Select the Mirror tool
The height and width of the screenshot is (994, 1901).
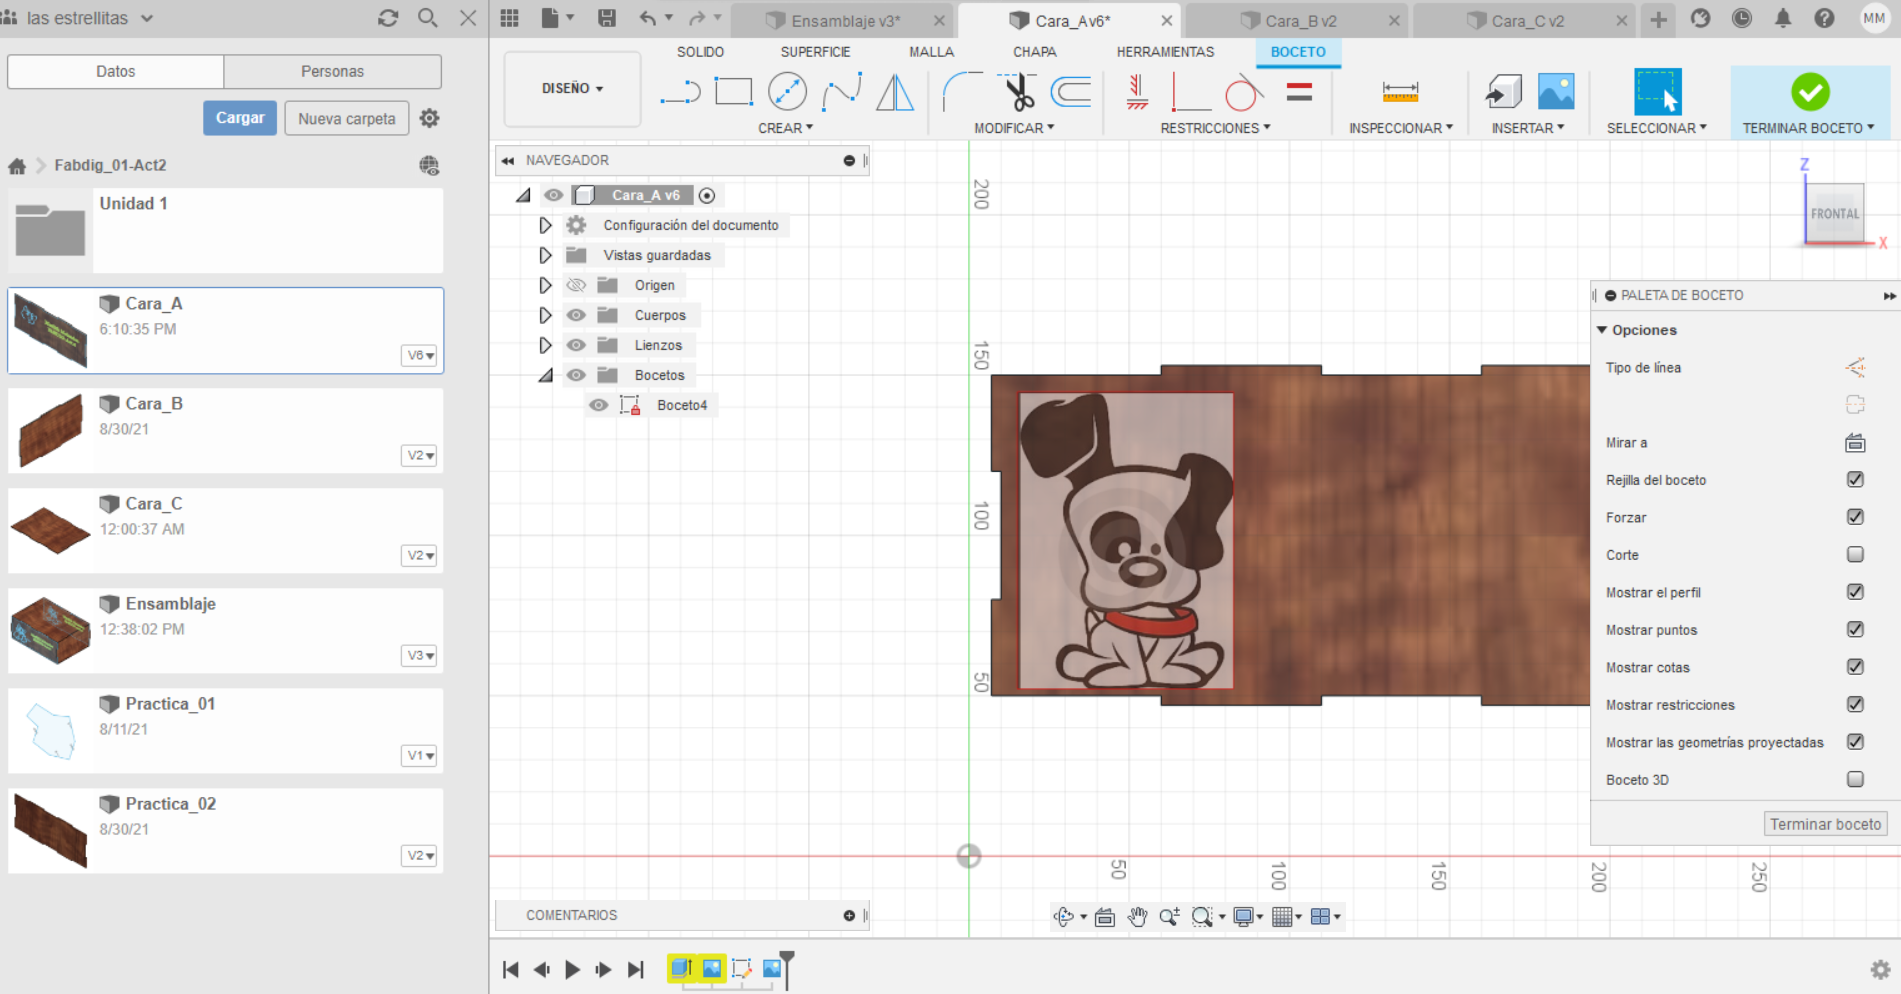coord(895,93)
